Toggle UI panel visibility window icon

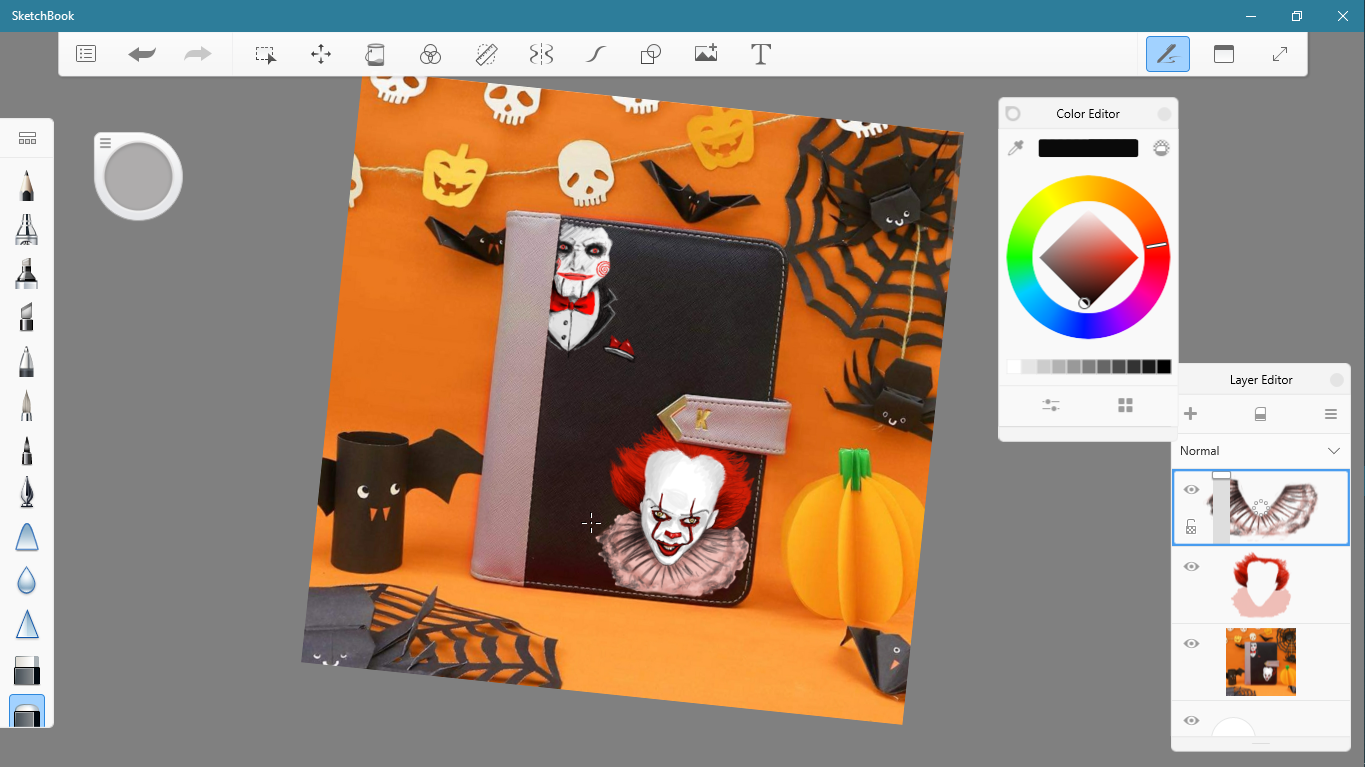[1224, 54]
